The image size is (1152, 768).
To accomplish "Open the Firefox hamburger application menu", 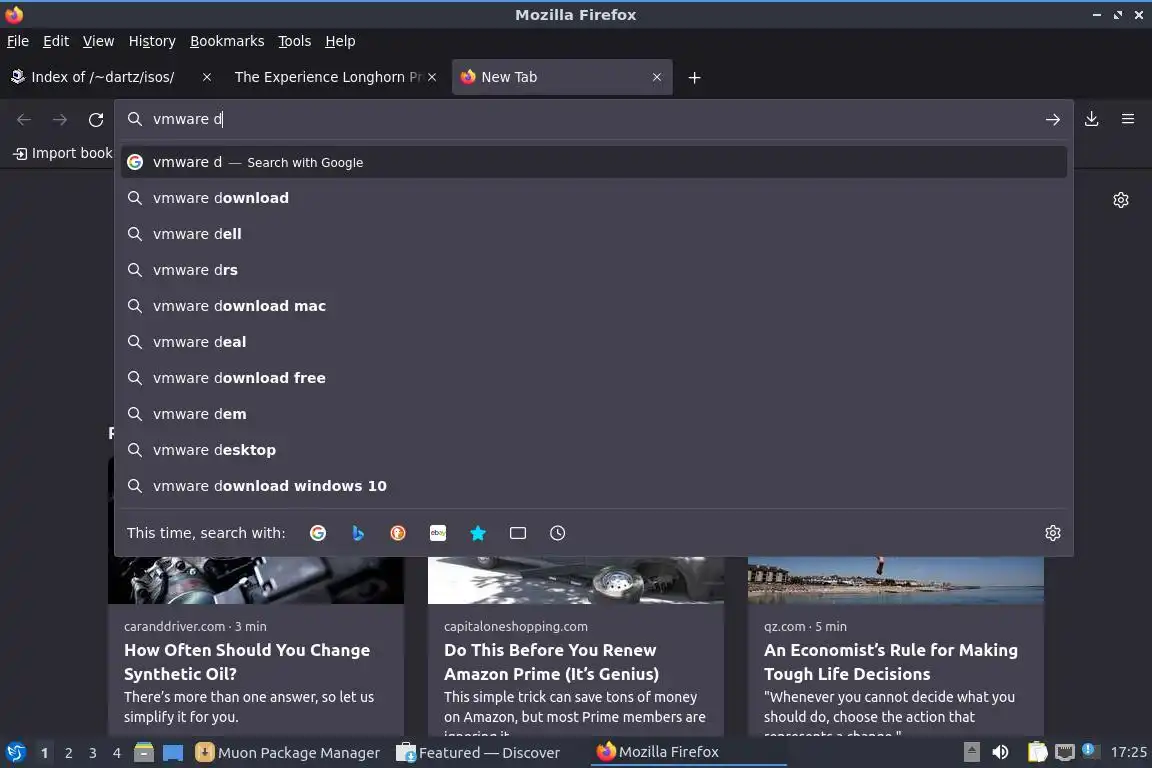I will click(x=1128, y=118).
